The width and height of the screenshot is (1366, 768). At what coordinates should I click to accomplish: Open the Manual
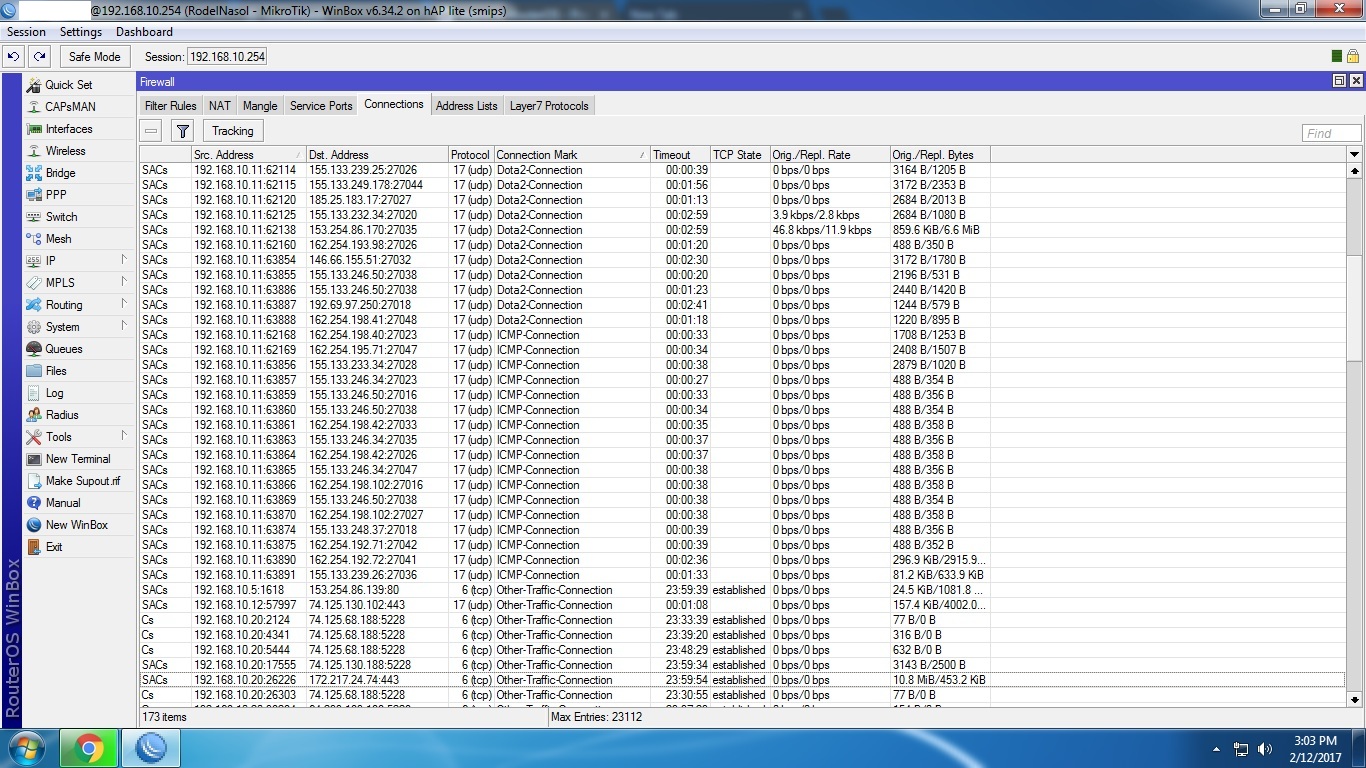pos(63,503)
